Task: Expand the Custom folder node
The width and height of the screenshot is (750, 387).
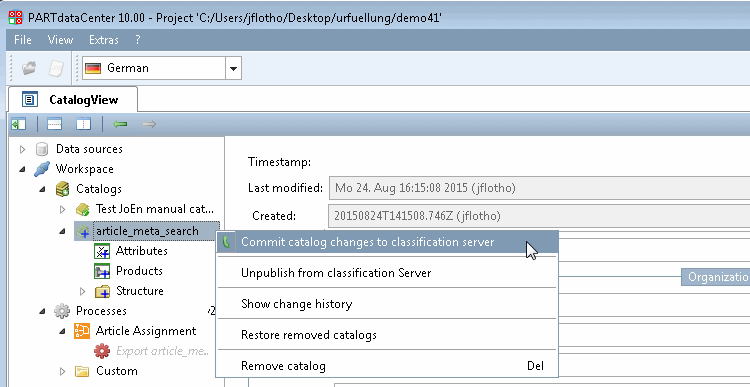Action: coord(62,372)
